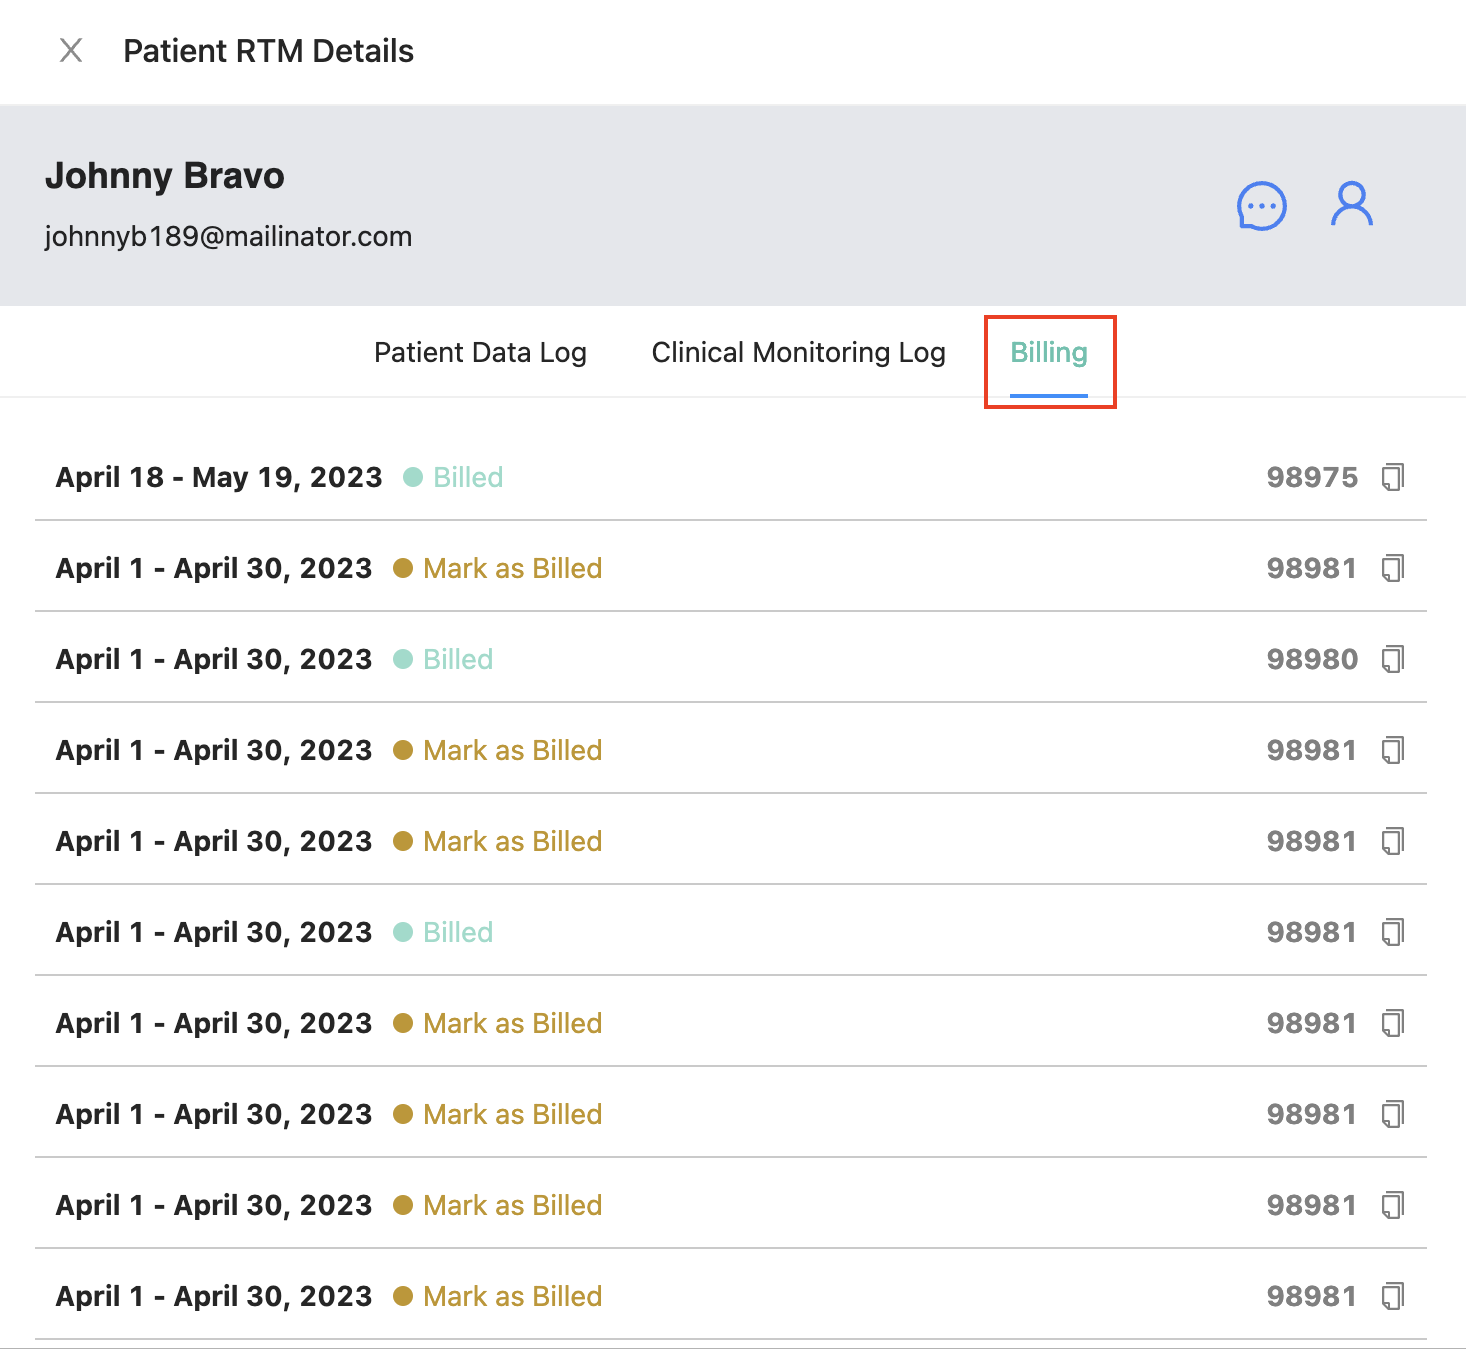The width and height of the screenshot is (1466, 1349).
Task: Open the chat message icon for Johnny Bravo
Action: [x=1261, y=205]
